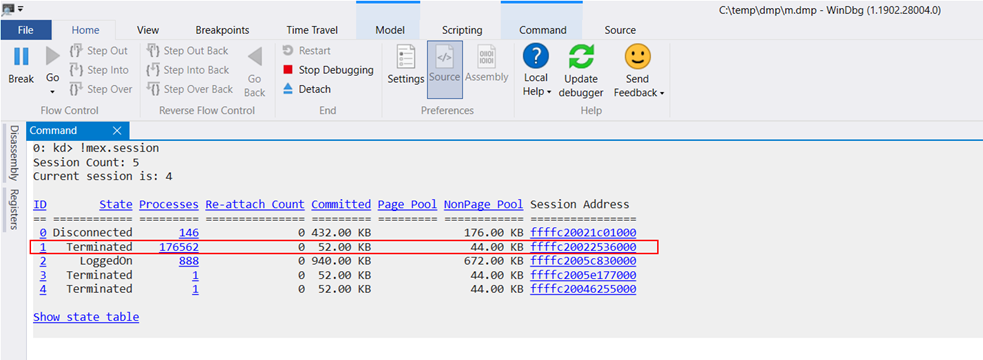
Task: Click the WinDbg app icon in title bar
Action: coord(8,8)
